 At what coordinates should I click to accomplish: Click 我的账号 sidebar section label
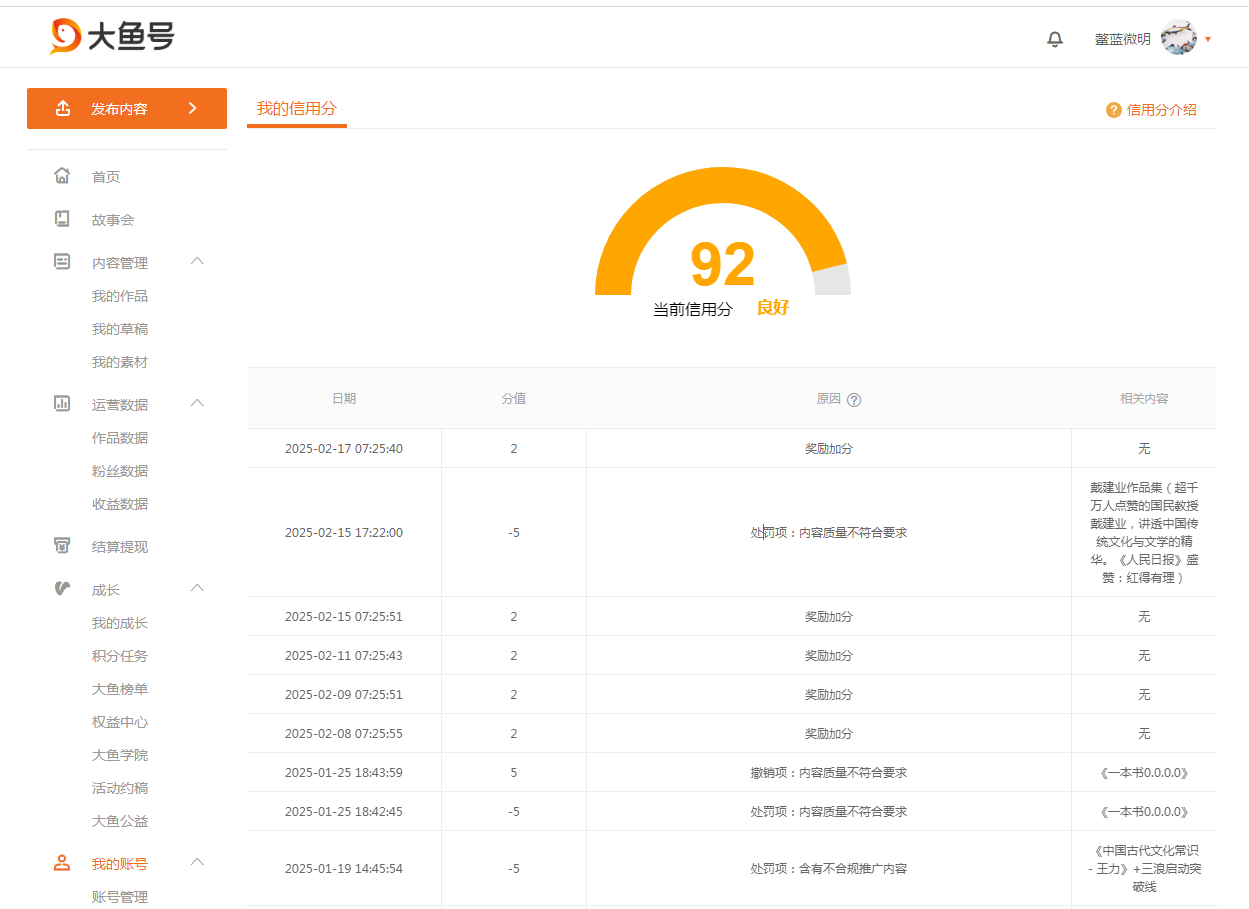coord(120,864)
